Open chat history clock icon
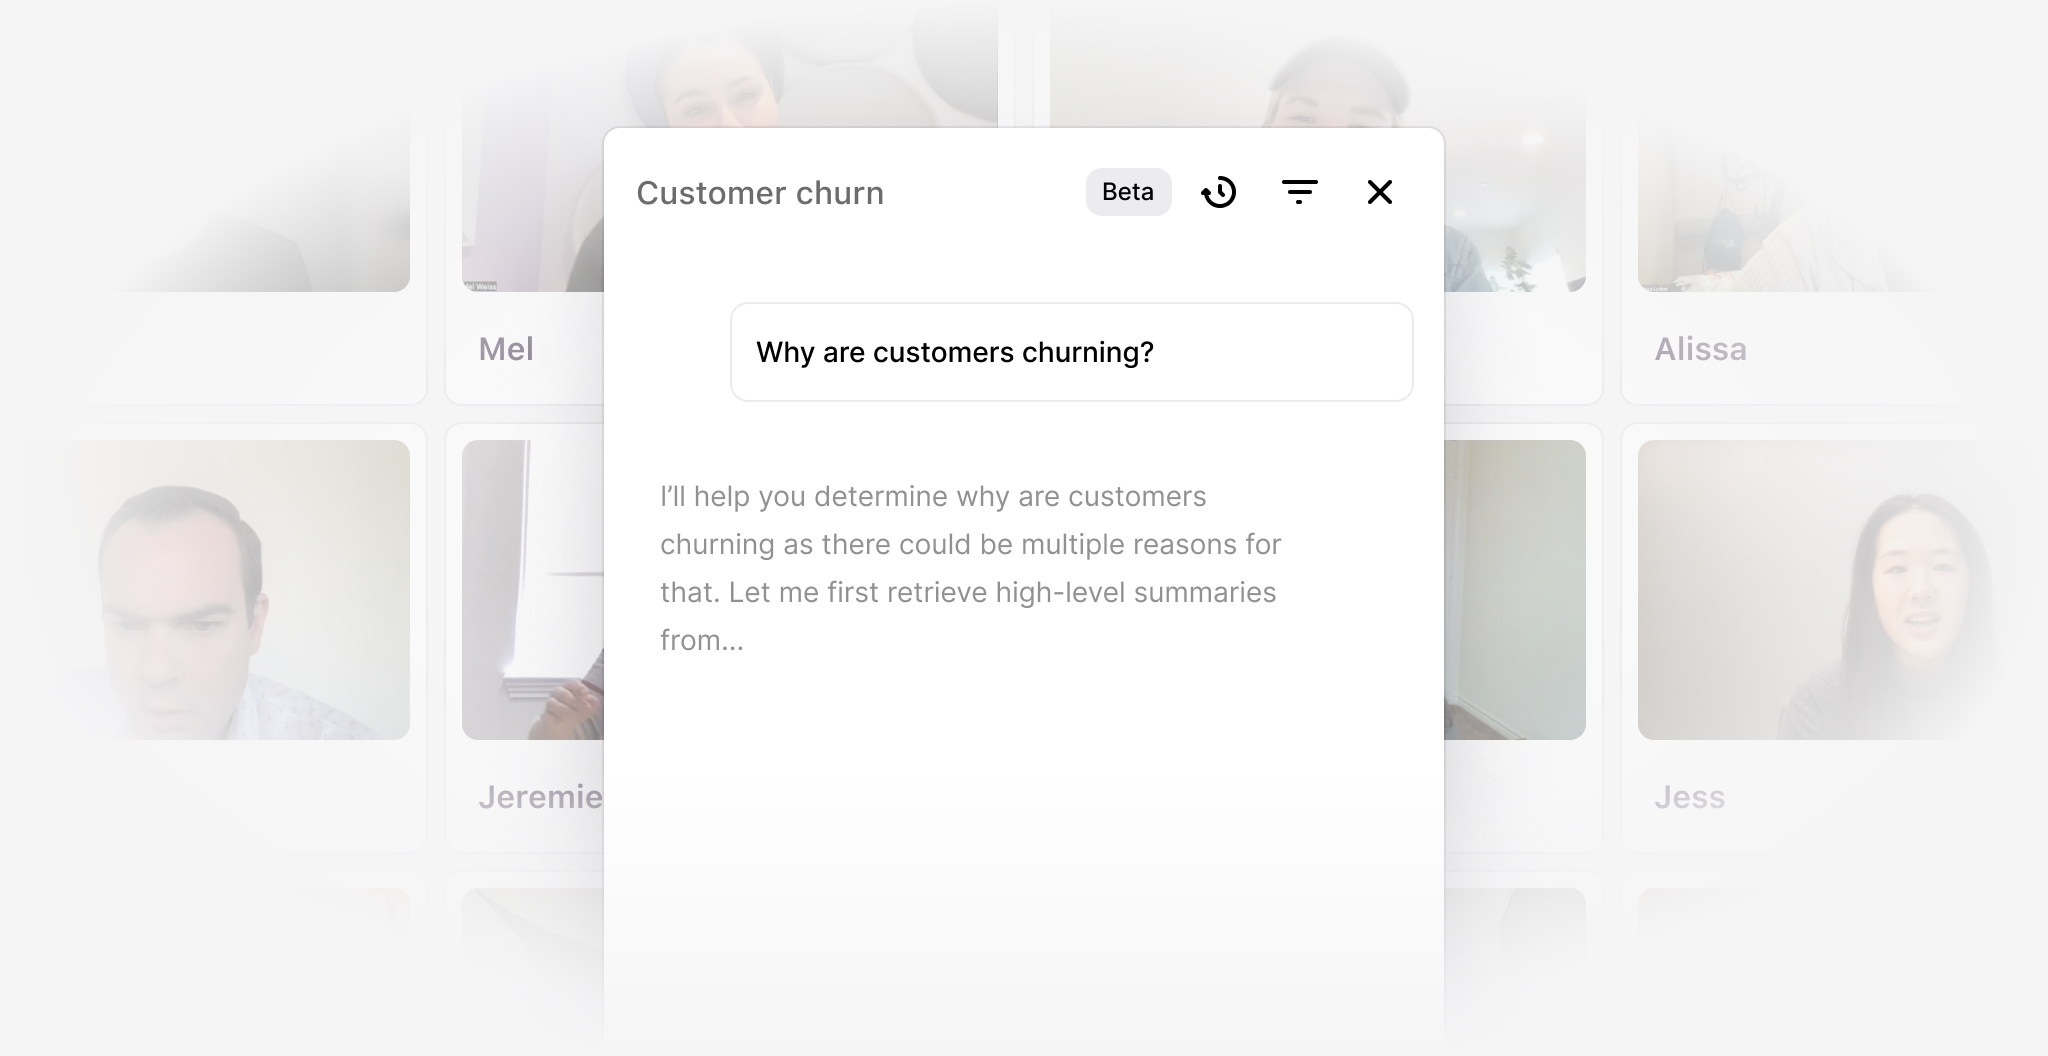2048x1056 pixels. point(1218,192)
